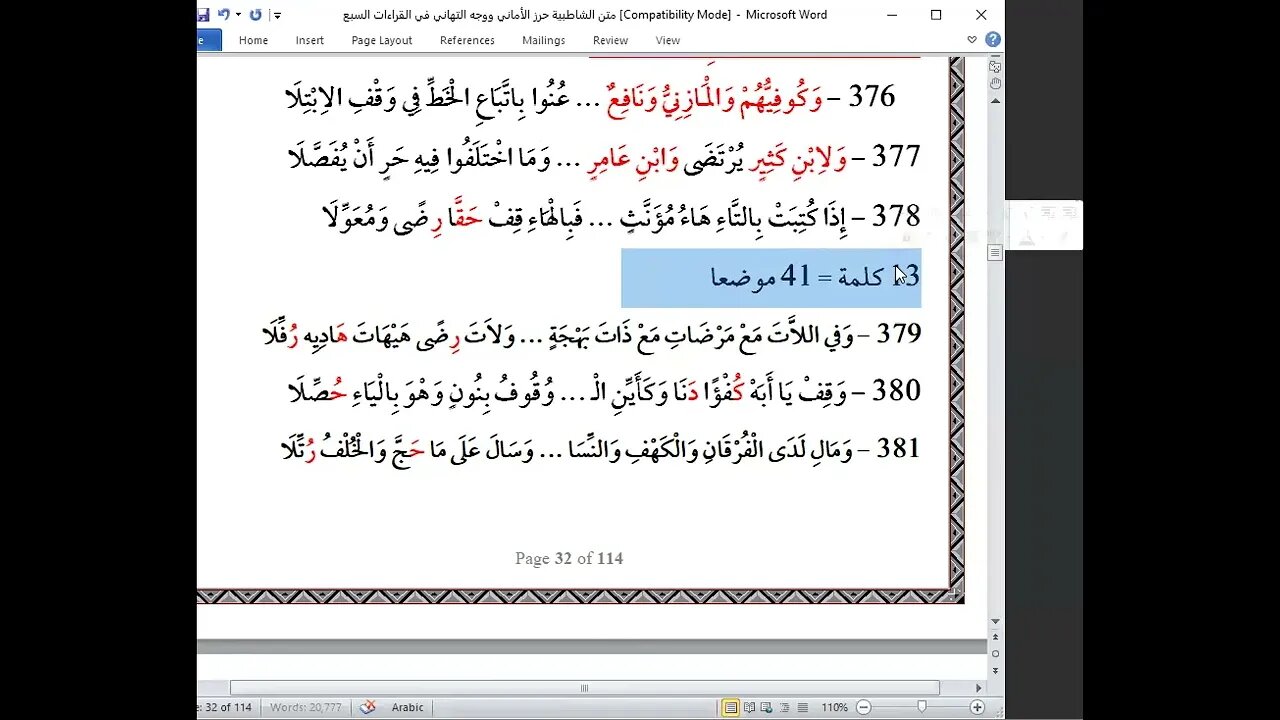Click the vertical scrollbar down arrow
This screenshot has height=720, width=1280.
click(x=995, y=622)
